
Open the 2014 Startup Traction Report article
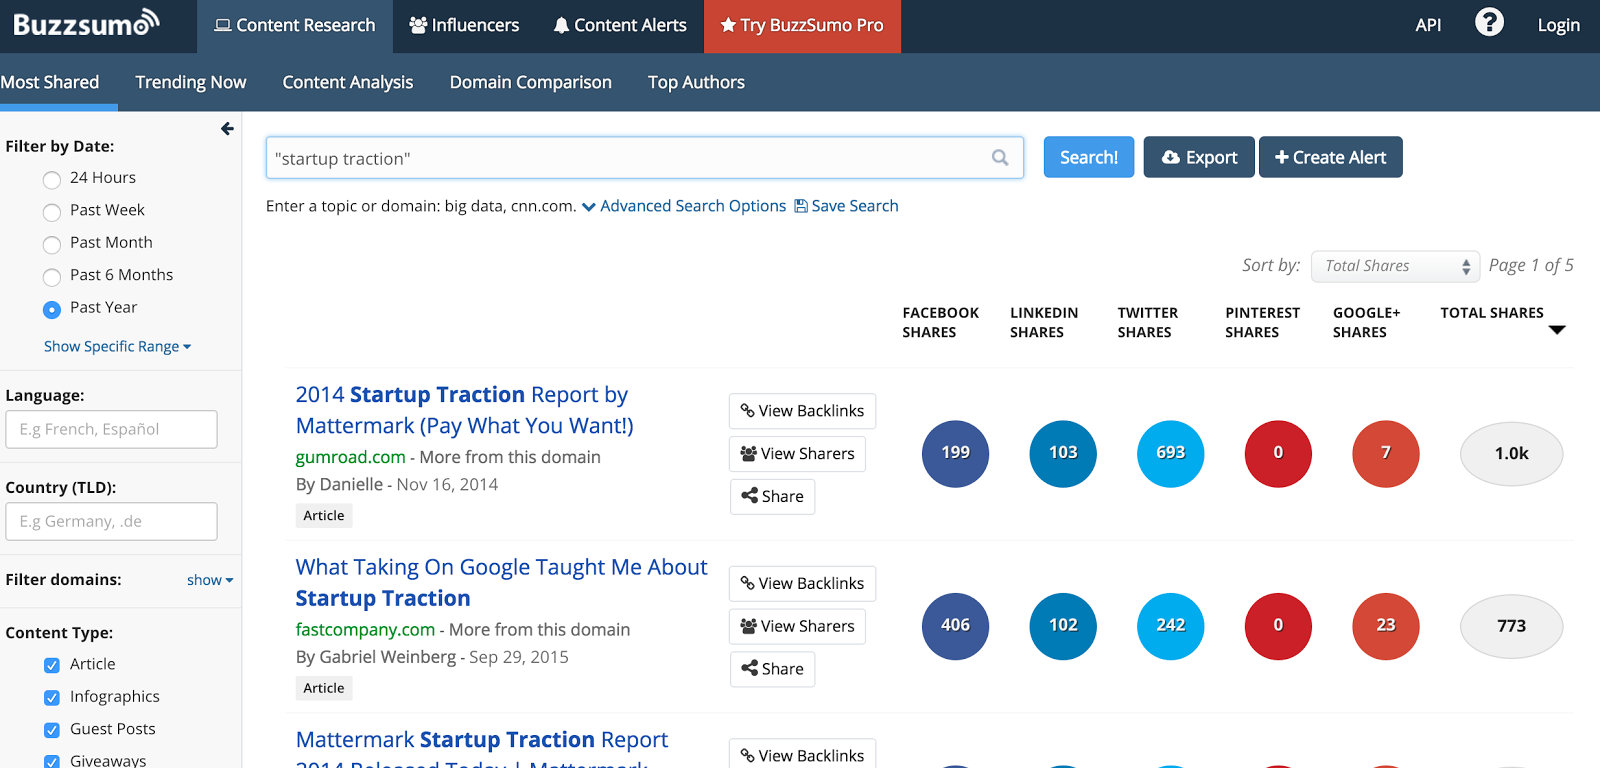(465, 410)
